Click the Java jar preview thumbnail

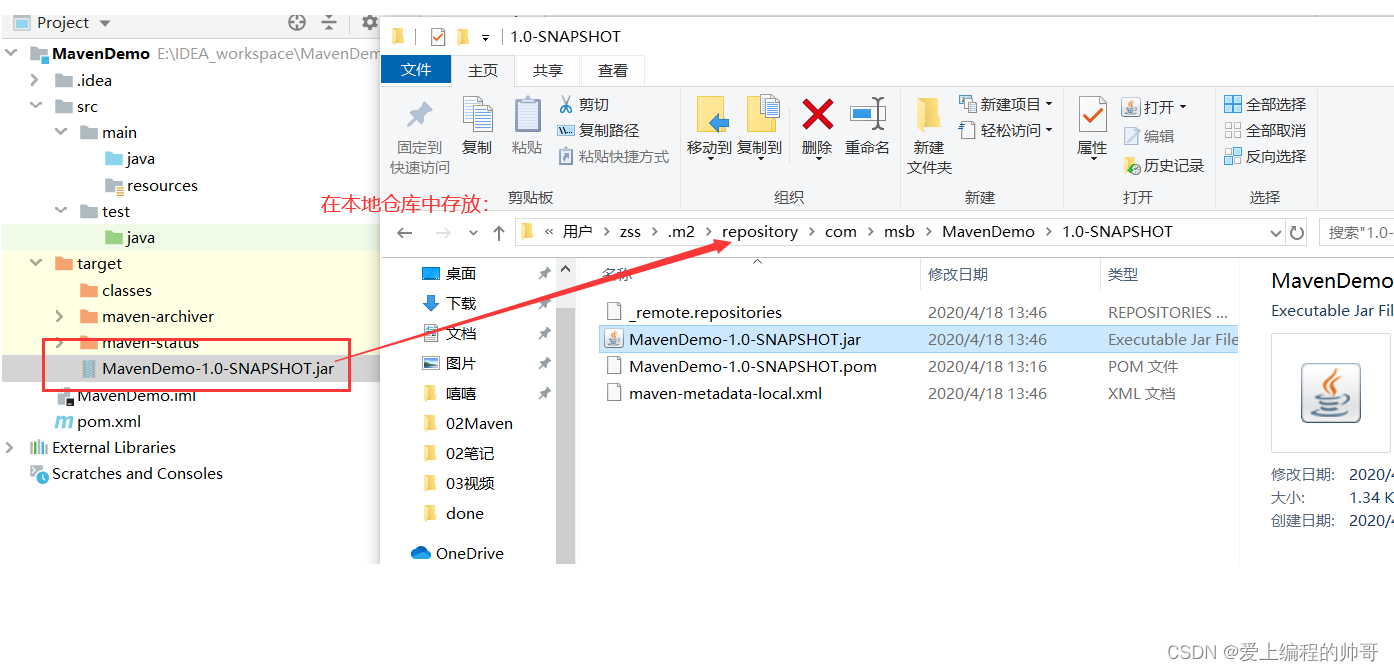pos(1331,393)
